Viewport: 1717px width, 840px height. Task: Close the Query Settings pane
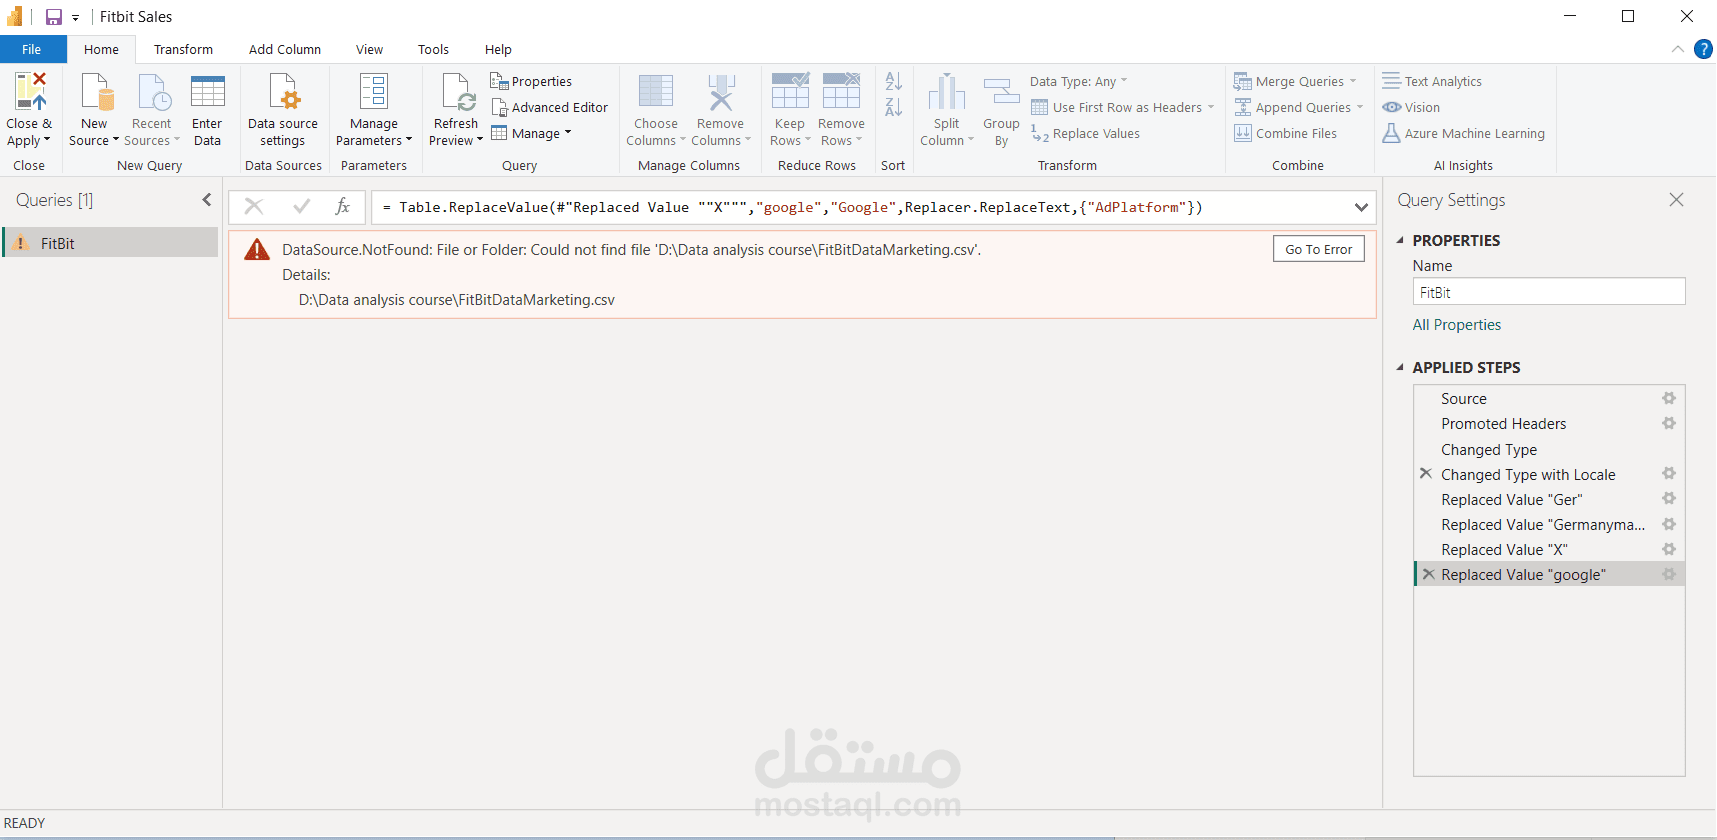click(x=1676, y=200)
